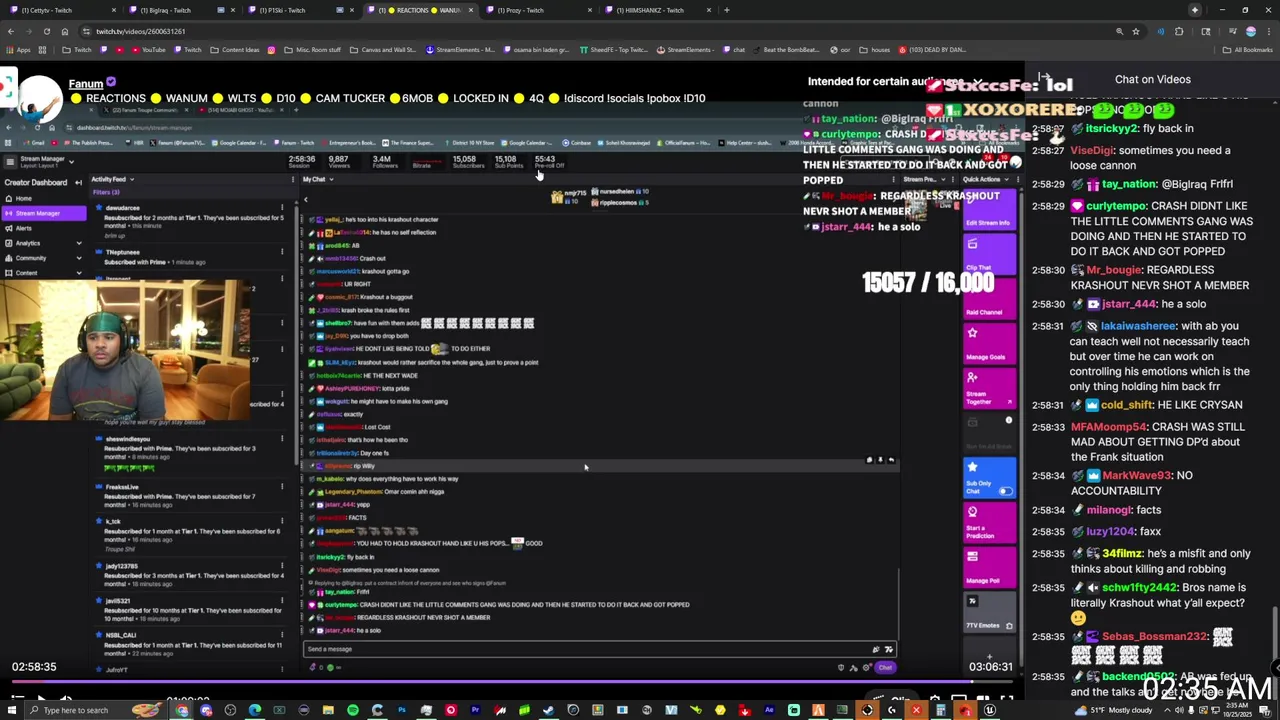
Task: Open the Chrome extensions puzzle icon
Action: (1179, 31)
